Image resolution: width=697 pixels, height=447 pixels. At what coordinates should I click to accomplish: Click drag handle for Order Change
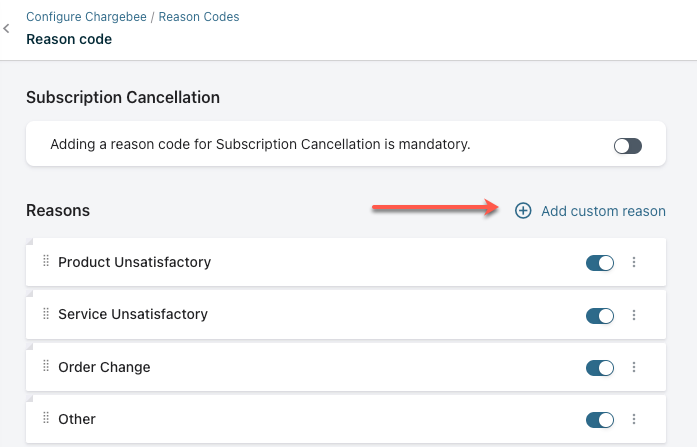[46, 367]
